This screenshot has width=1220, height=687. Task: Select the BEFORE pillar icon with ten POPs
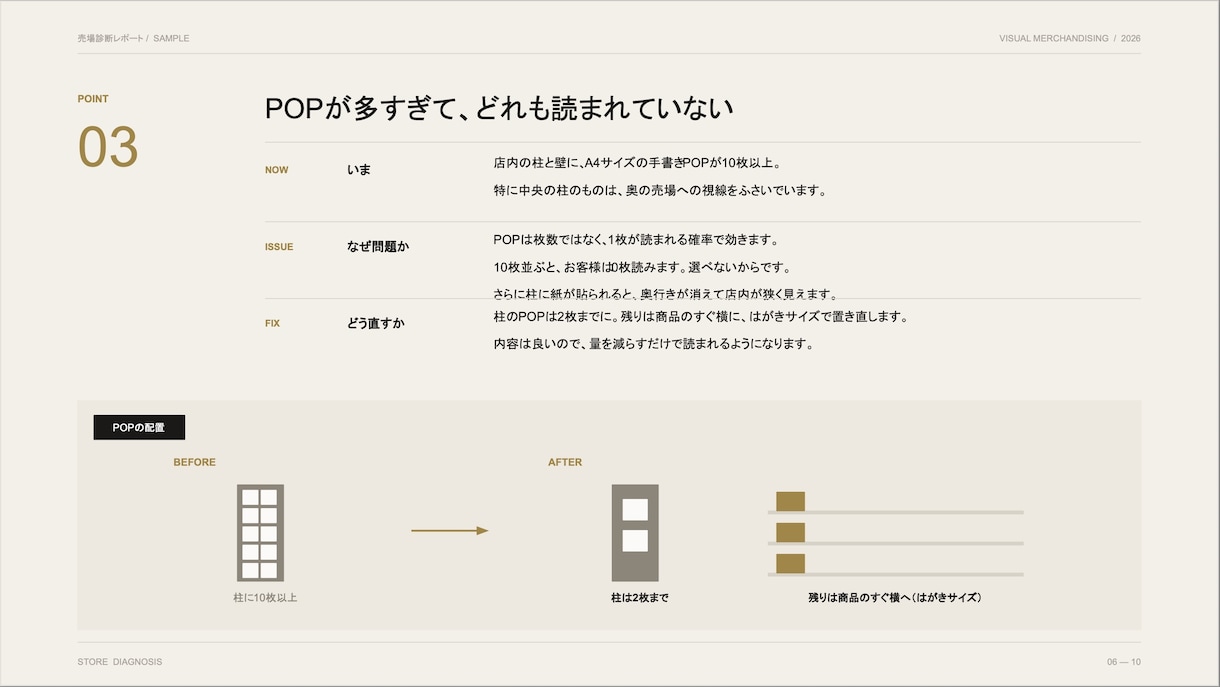[x=260, y=533]
